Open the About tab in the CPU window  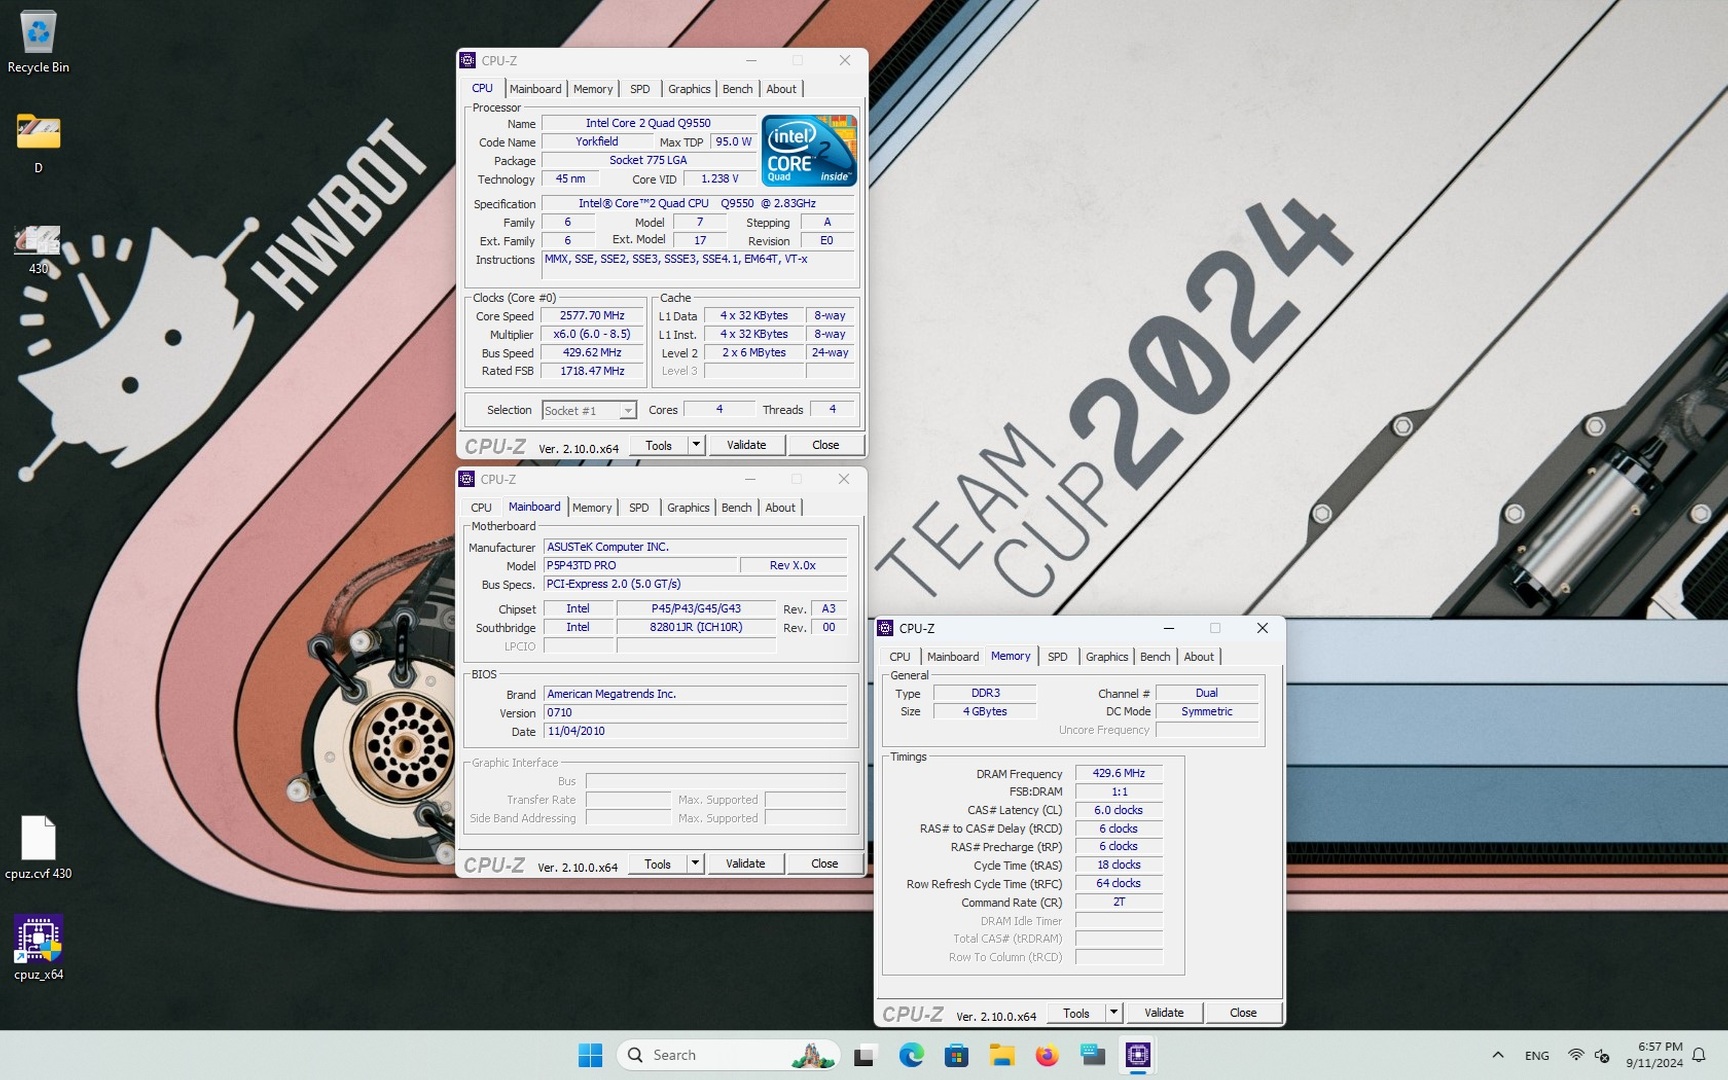tap(782, 89)
